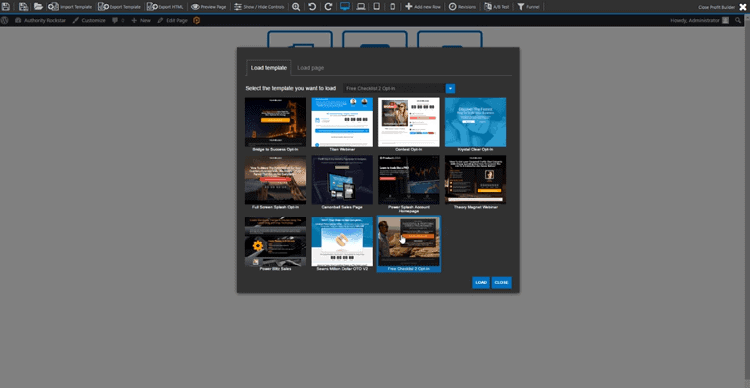Click Customize in the admin bar
The width and height of the screenshot is (750, 388).
89,21
